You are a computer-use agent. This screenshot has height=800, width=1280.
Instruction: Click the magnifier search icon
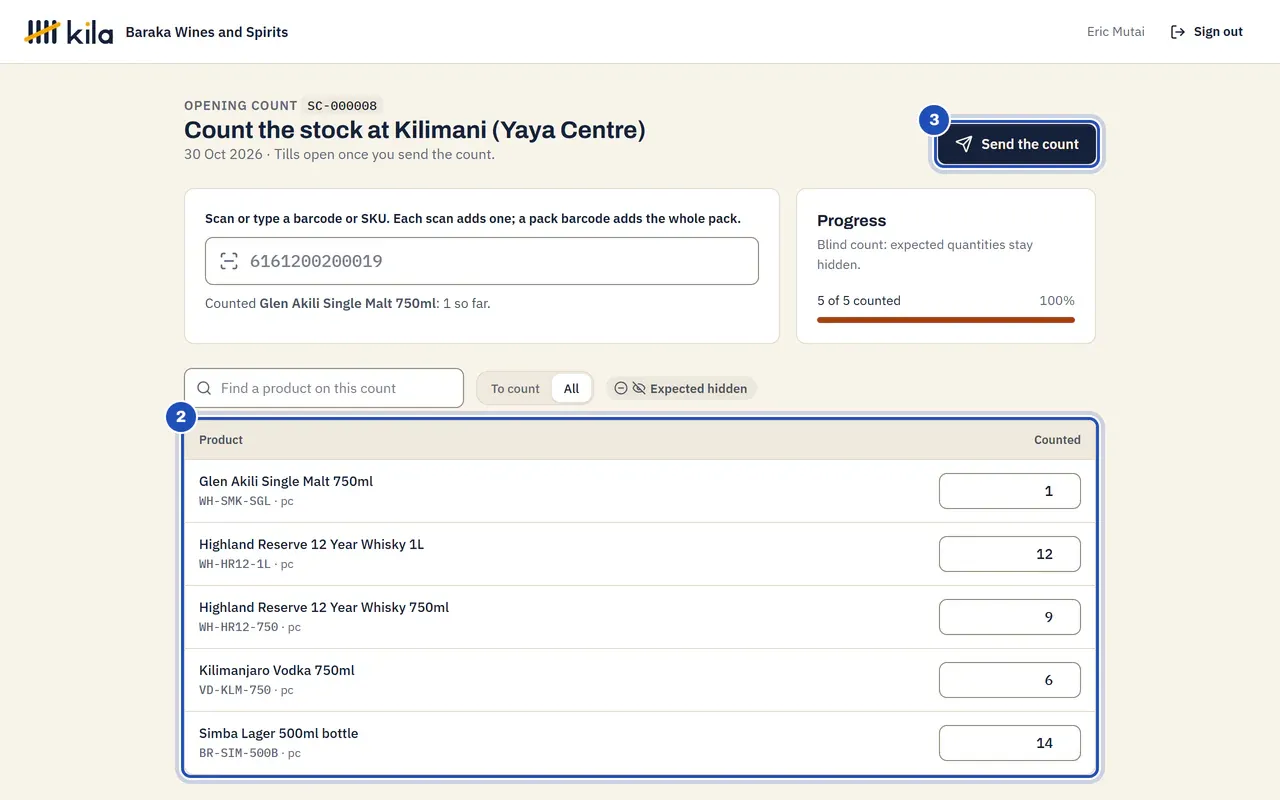pos(204,388)
